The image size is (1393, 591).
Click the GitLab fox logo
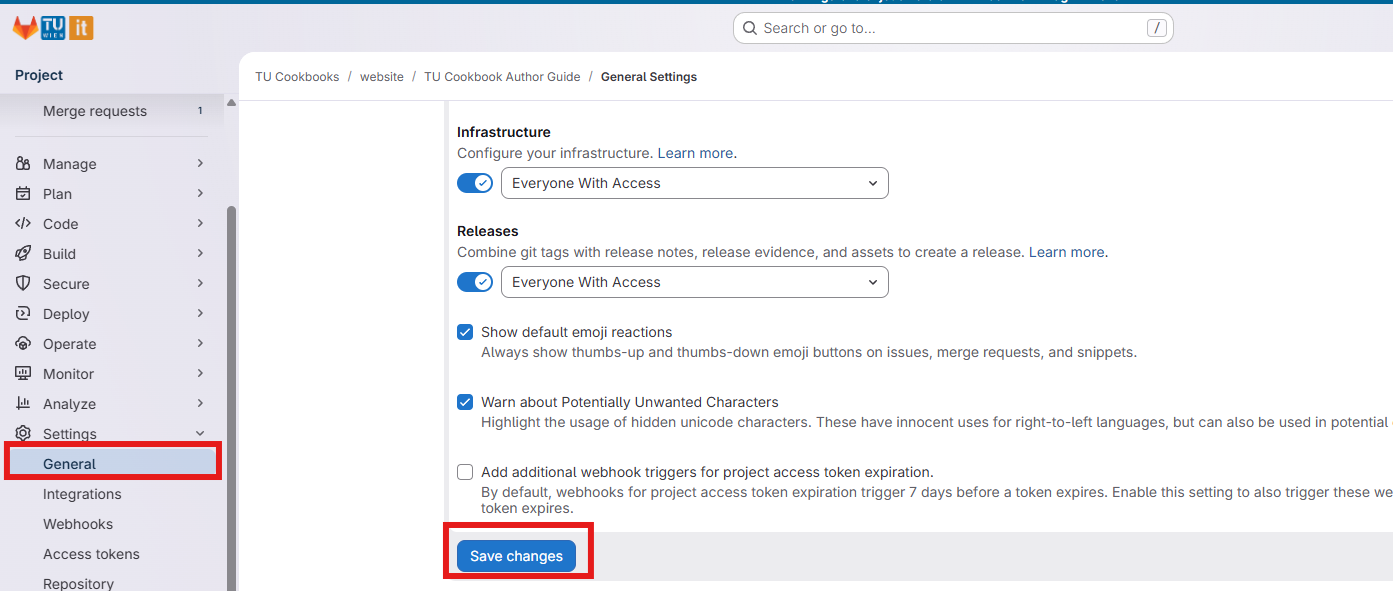click(x=25, y=28)
